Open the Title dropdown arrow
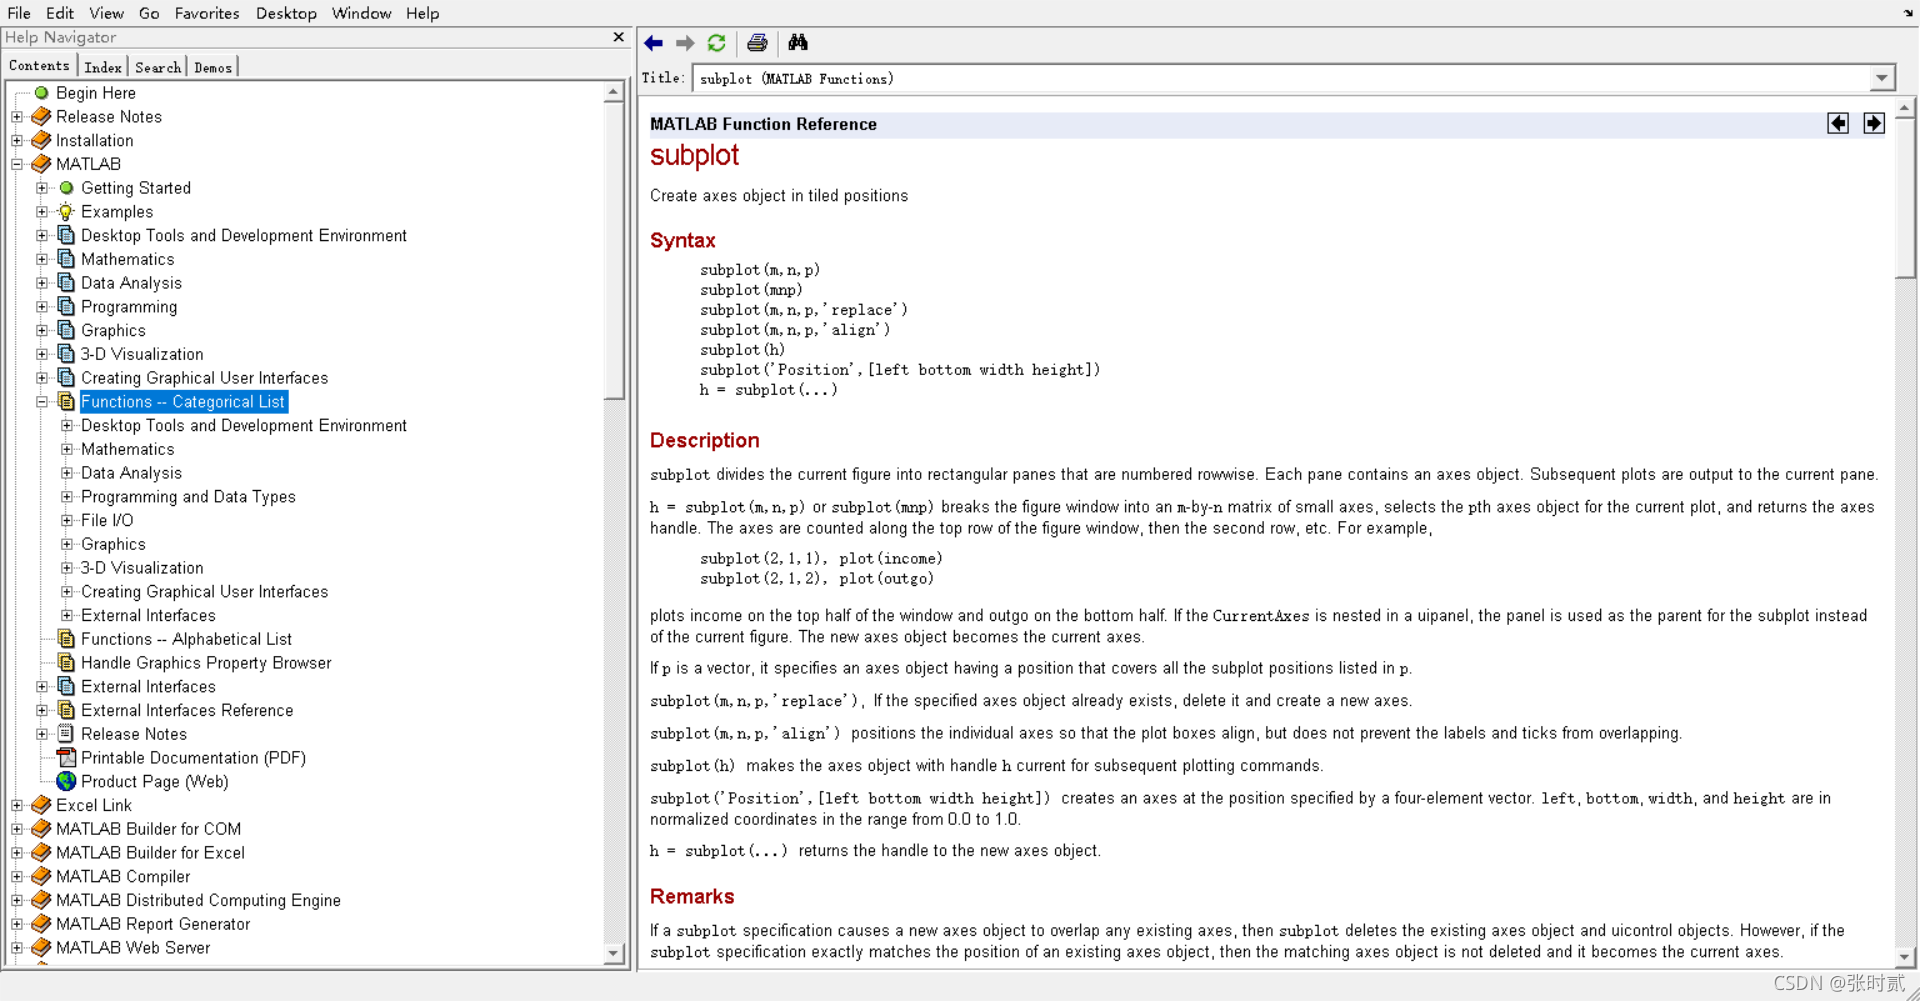The width and height of the screenshot is (1920, 1001). point(1881,78)
